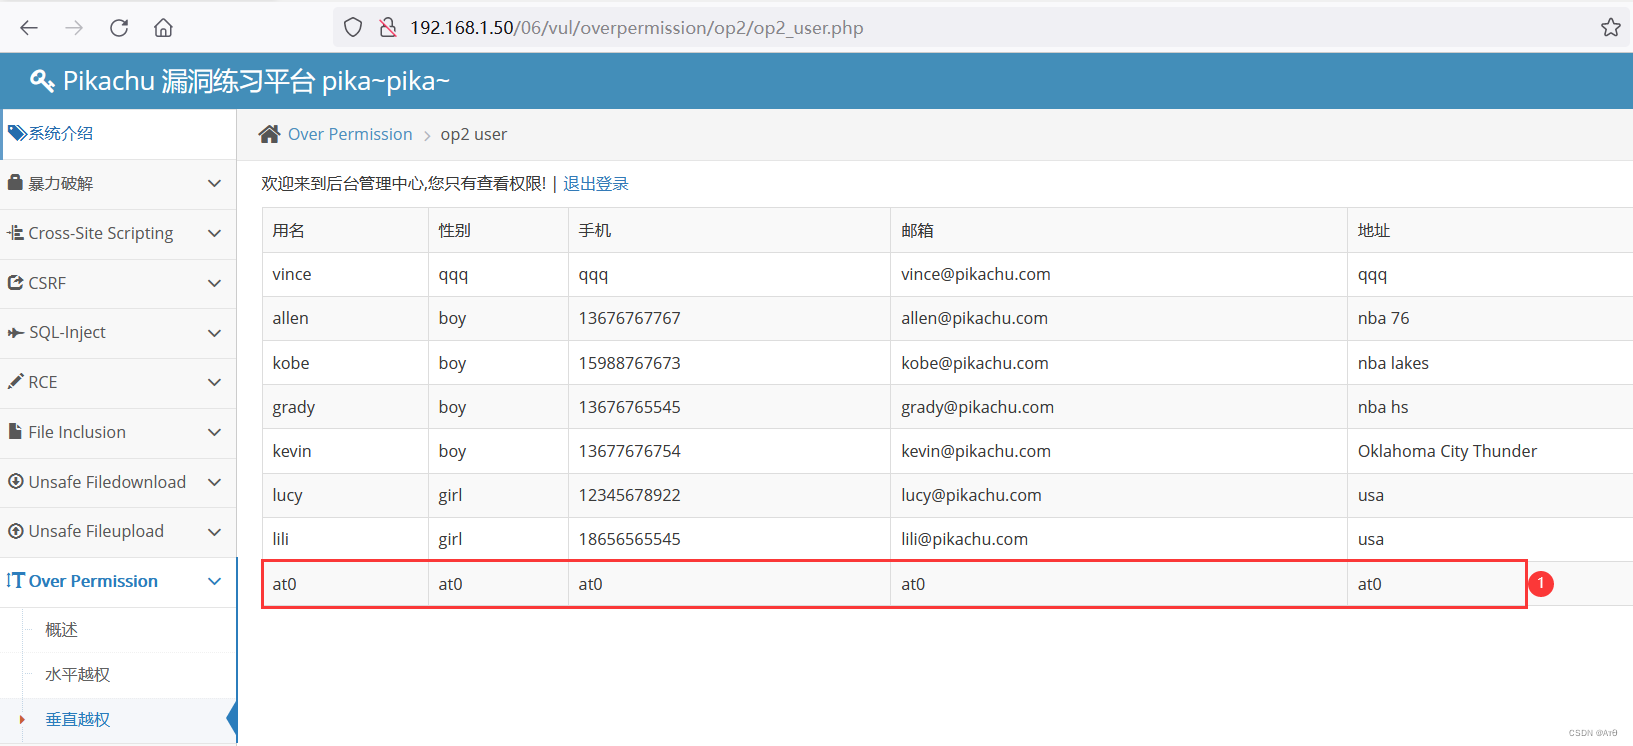Expand the File Inclusion chevron
1633x746 pixels.
coord(214,432)
